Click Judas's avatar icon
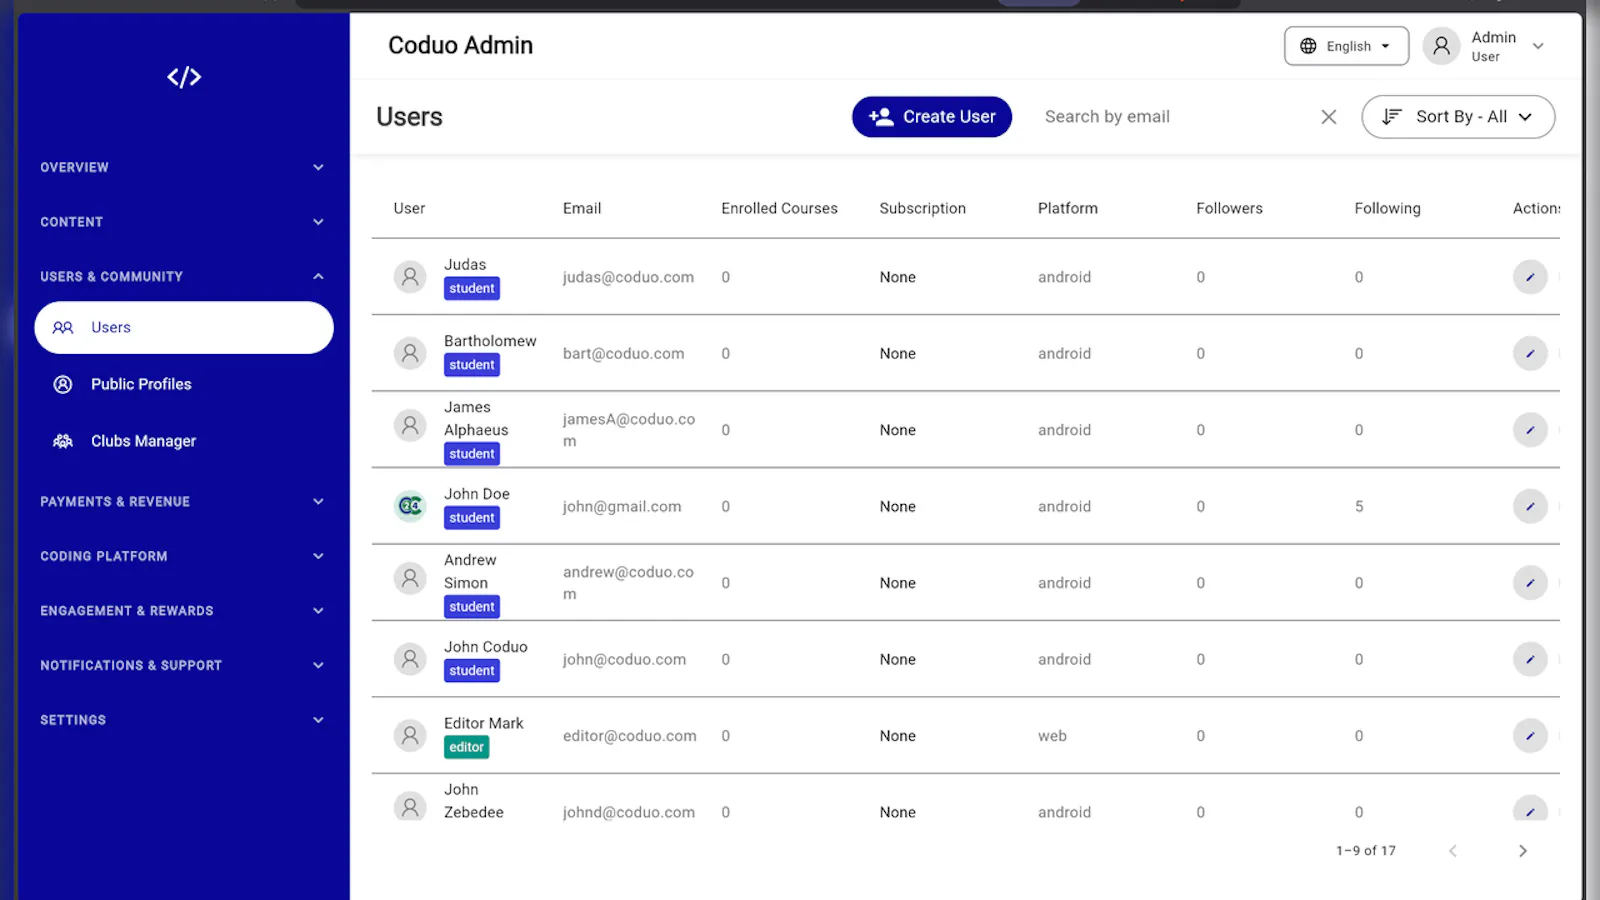 pos(410,277)
